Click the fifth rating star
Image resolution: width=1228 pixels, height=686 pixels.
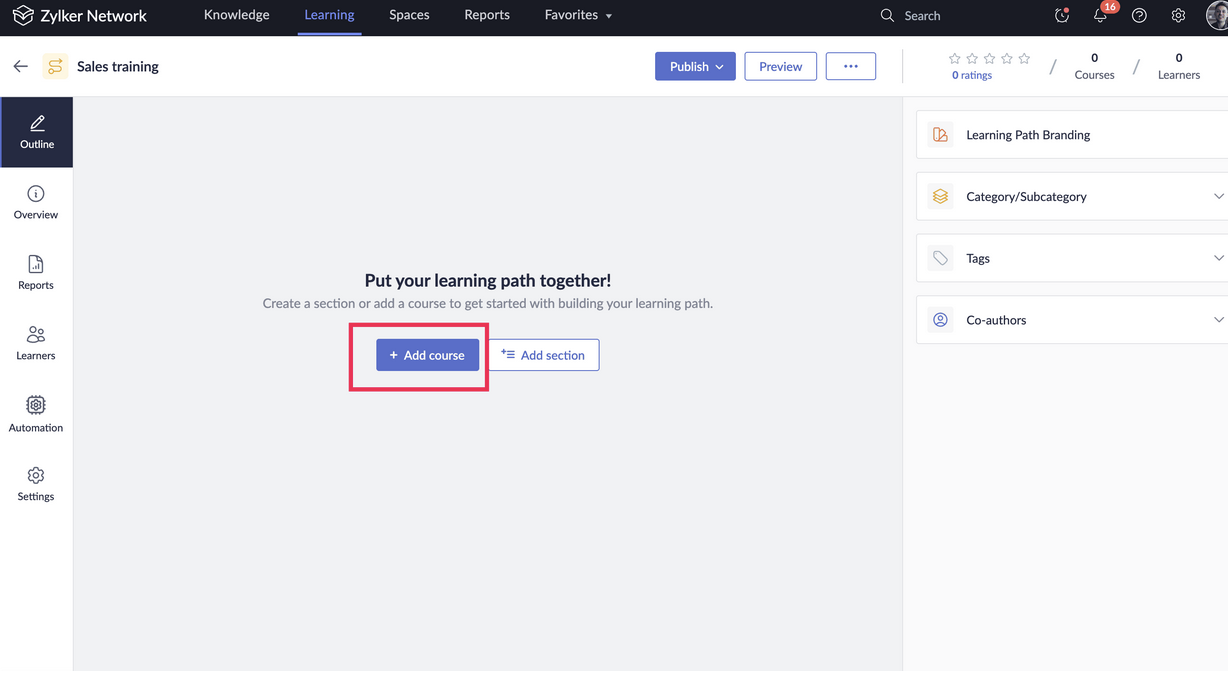tap(1024, 59)
